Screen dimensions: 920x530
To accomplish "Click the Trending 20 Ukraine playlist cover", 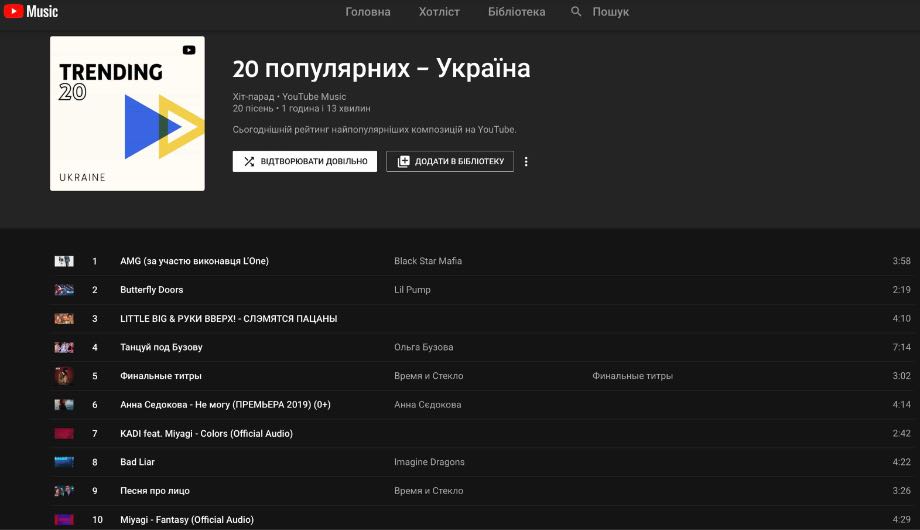I will (127, 113).
